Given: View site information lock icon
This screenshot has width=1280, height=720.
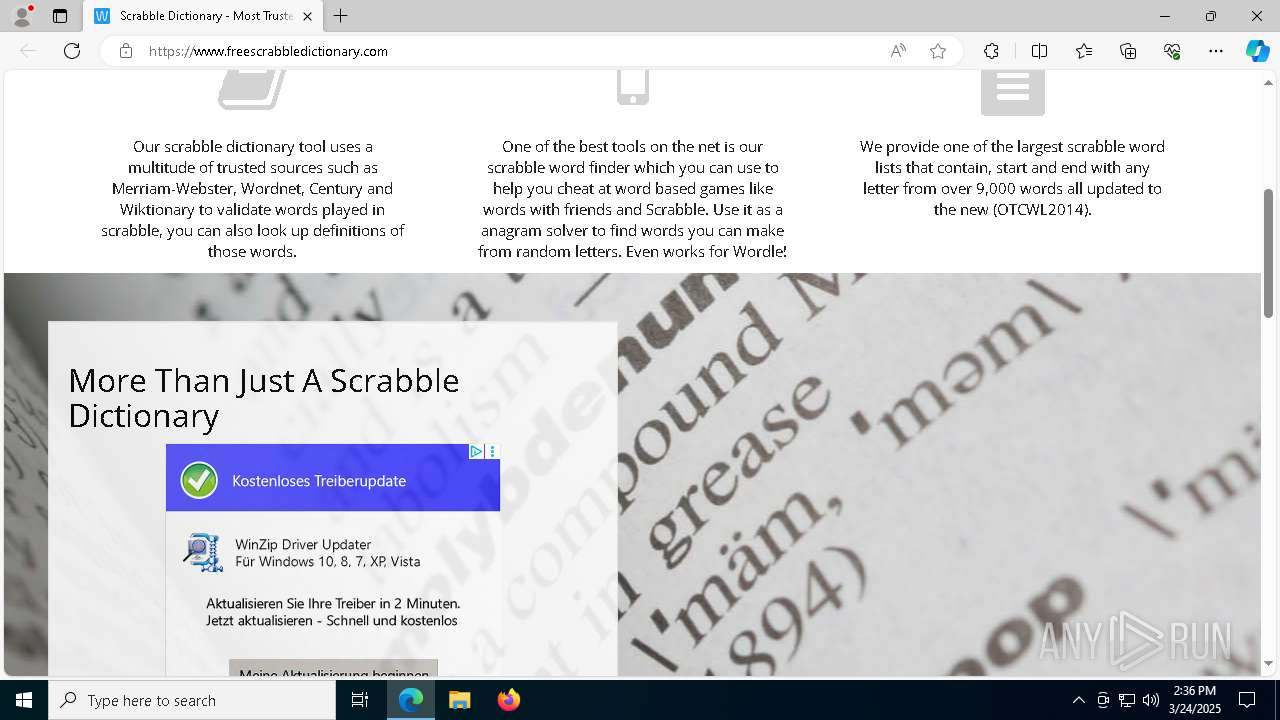Looking at the screenshot, I should tap(126, 51).
